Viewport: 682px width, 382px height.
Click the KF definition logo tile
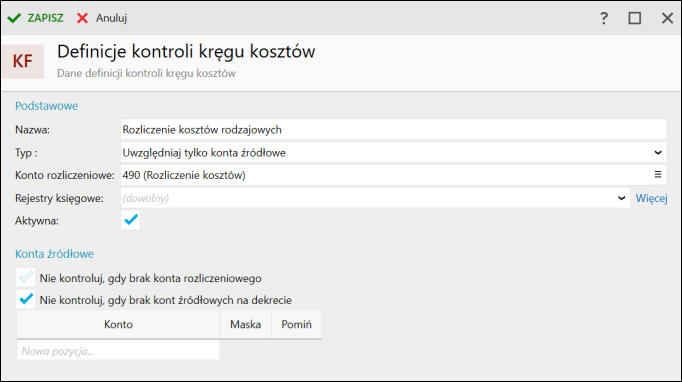(23, 61)
